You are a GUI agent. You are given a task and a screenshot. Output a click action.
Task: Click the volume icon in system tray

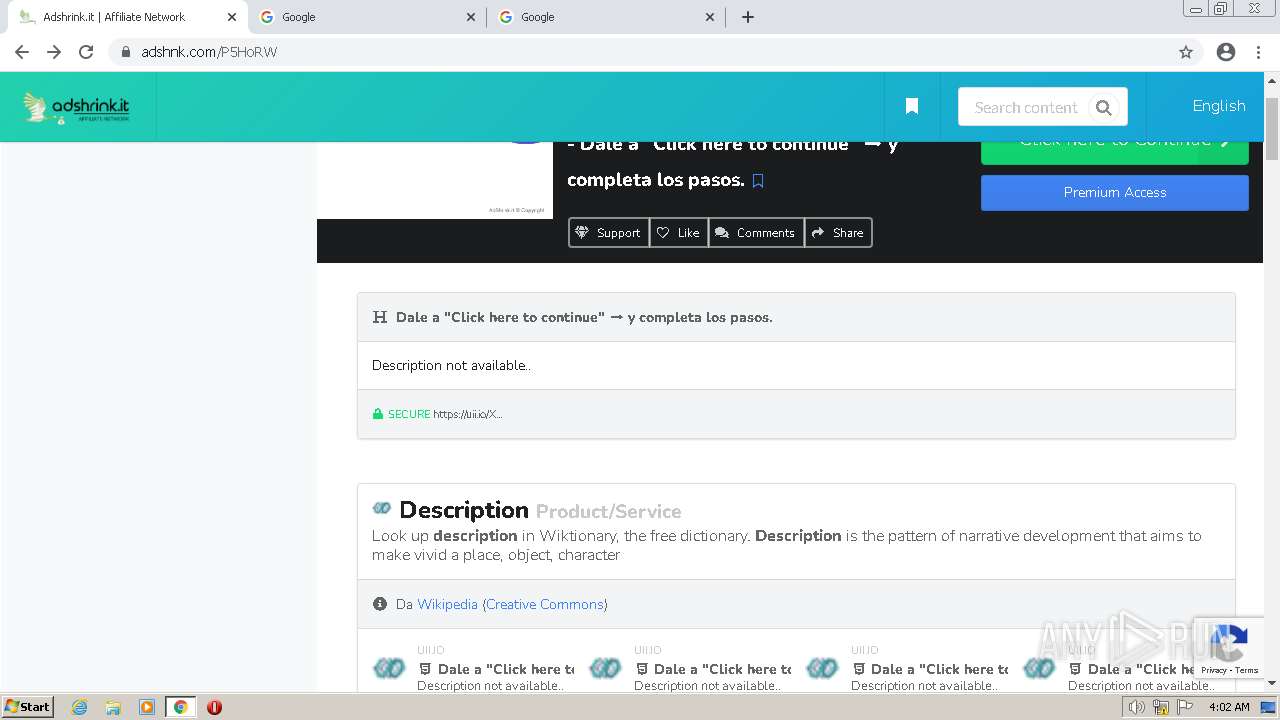click(x=1137, y=707)
